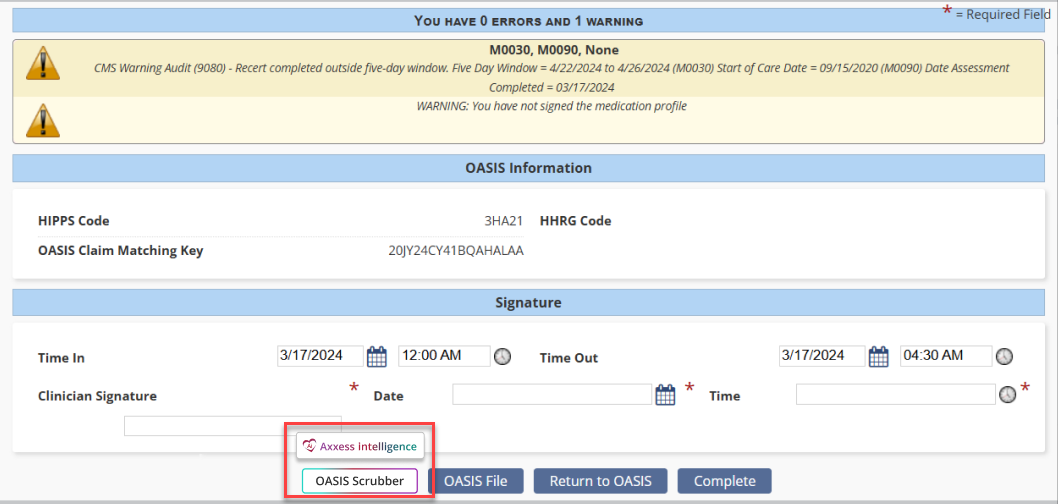Click the Axxess Intelligence badge

(x=360, y=446)
